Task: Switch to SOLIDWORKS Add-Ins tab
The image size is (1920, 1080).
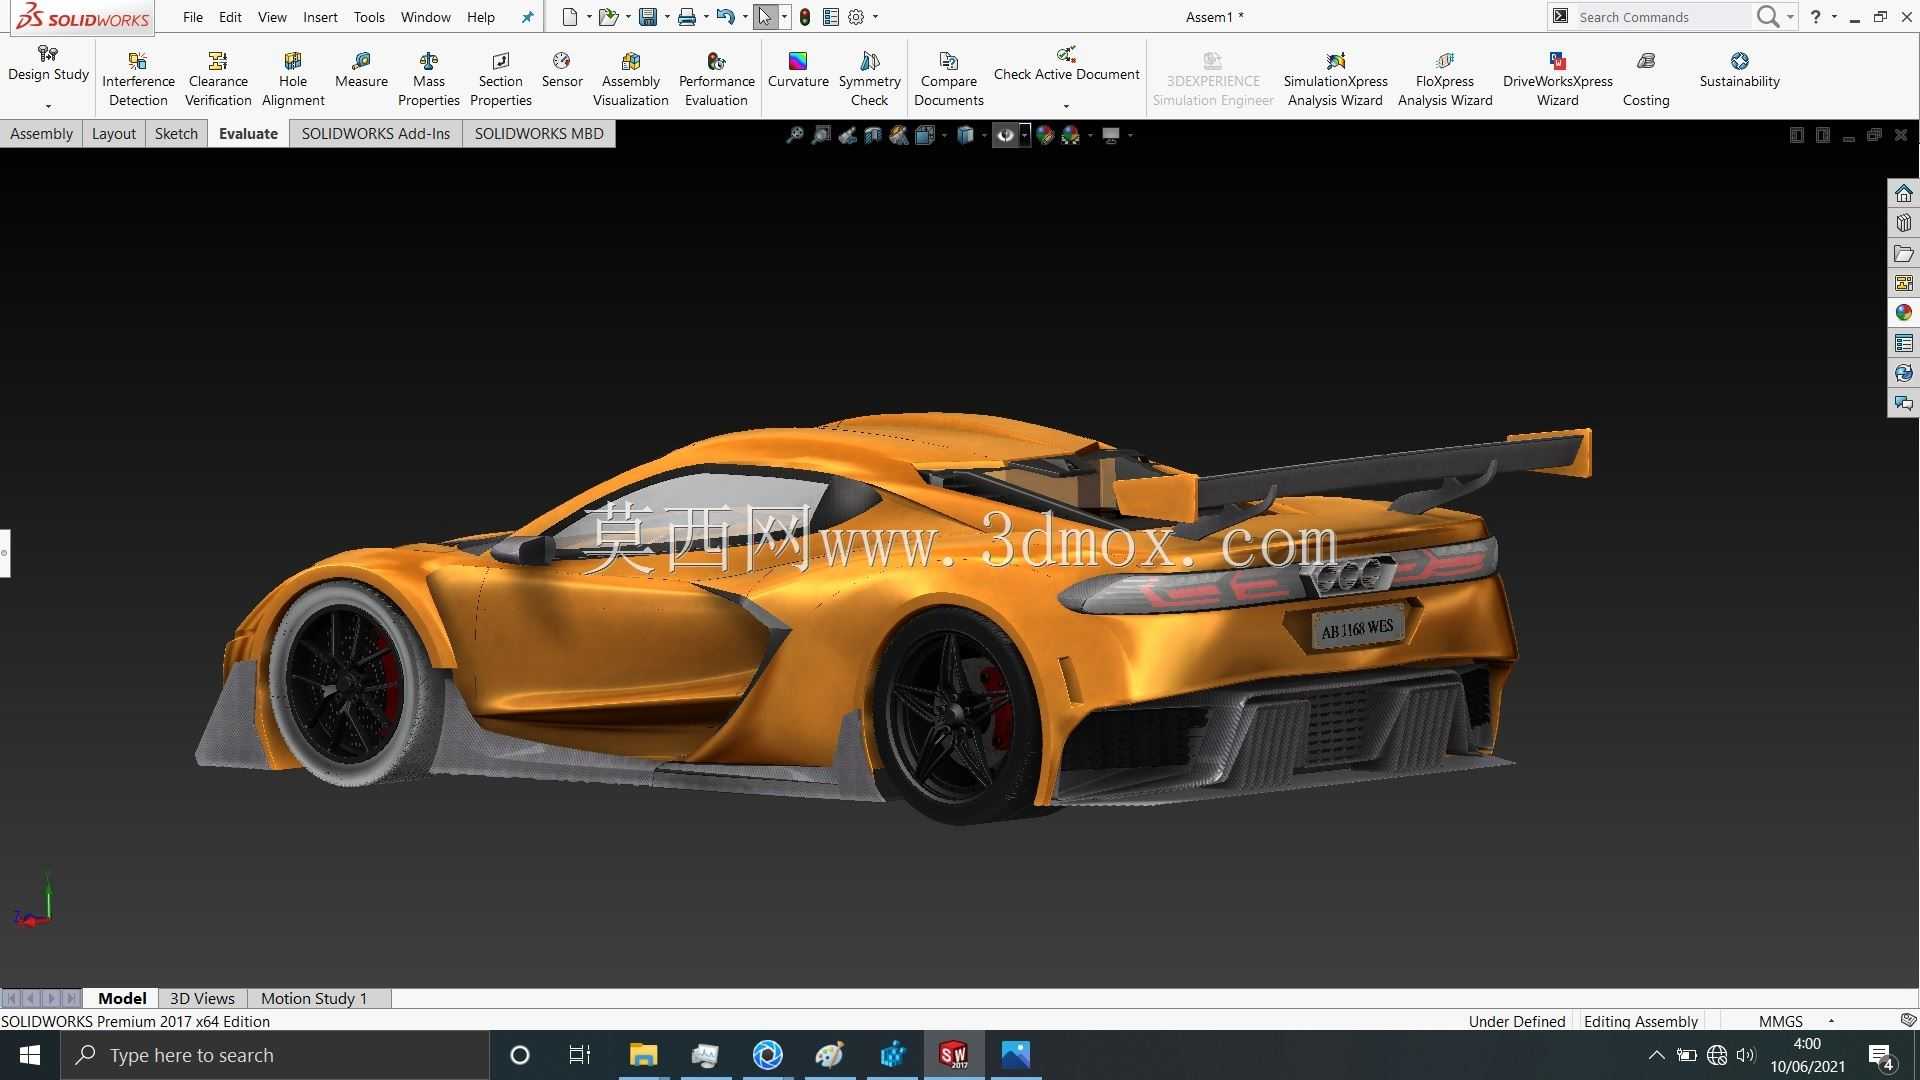Action: click(x=376, y=134)
